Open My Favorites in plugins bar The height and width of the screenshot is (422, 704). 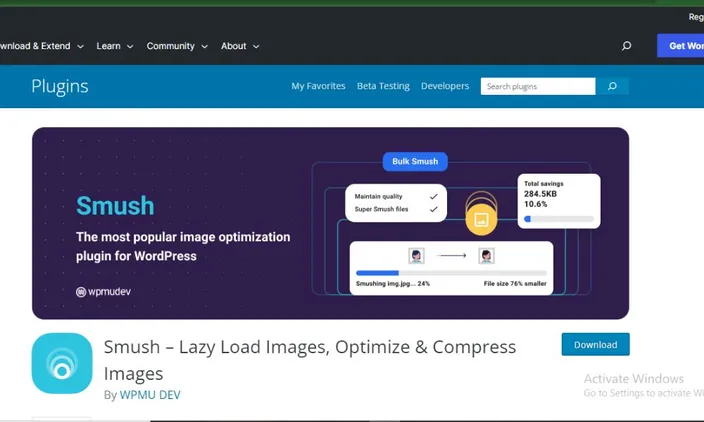click(318, 86)
